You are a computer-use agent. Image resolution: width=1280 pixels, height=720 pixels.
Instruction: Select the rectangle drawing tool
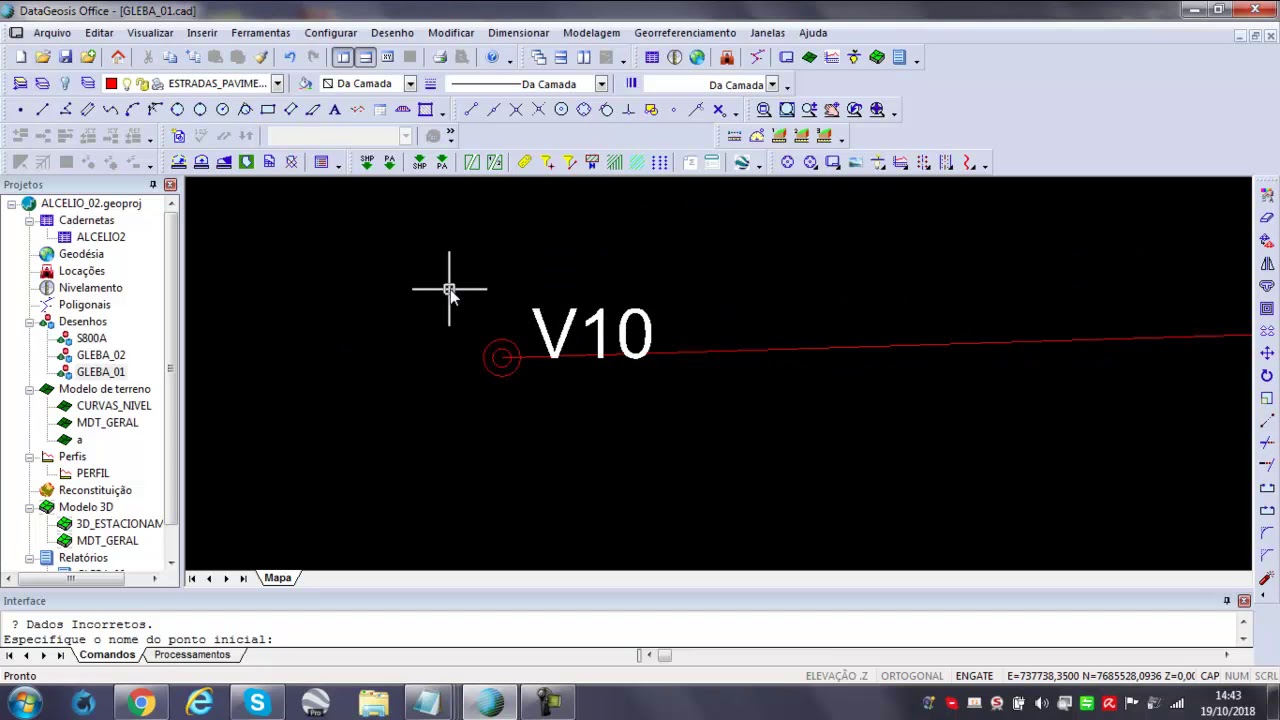pos(267,110)
